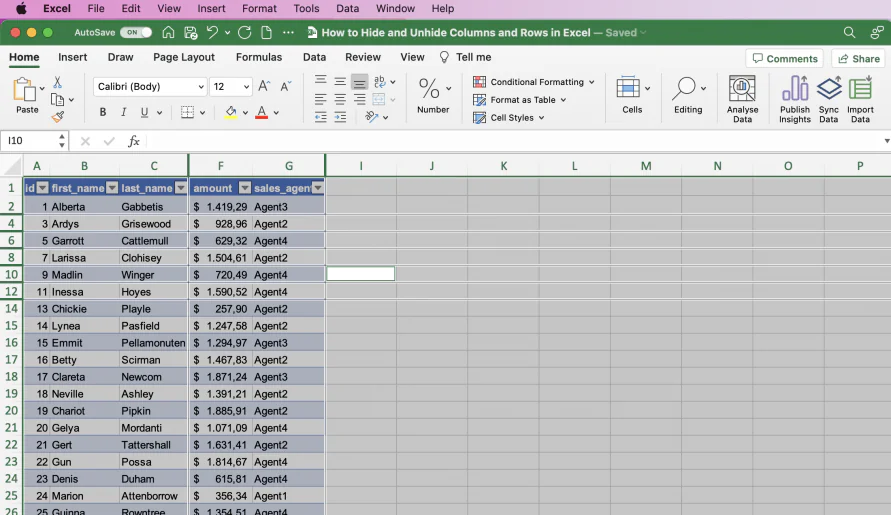Click the Cut scissors icon
This screenshot has width=891, height=515.
pyautogui.click(x=57, y=82)
